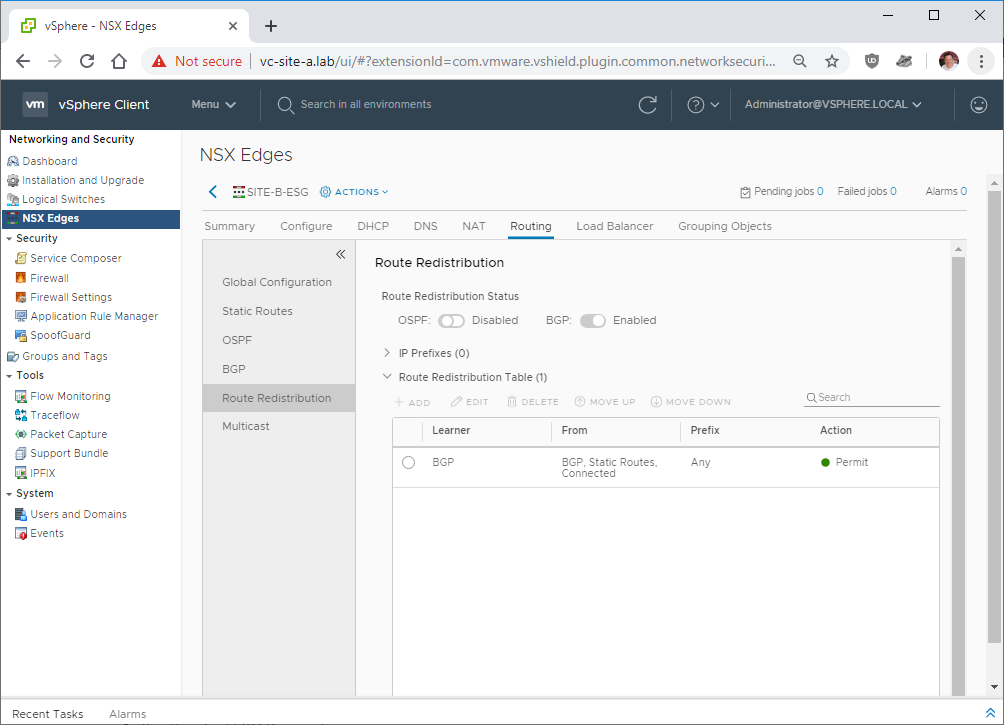Image resolution: width=1004 pixels, height=725 pixels.
Task: Click the feedback smiley icon
Action: (978, 104)
